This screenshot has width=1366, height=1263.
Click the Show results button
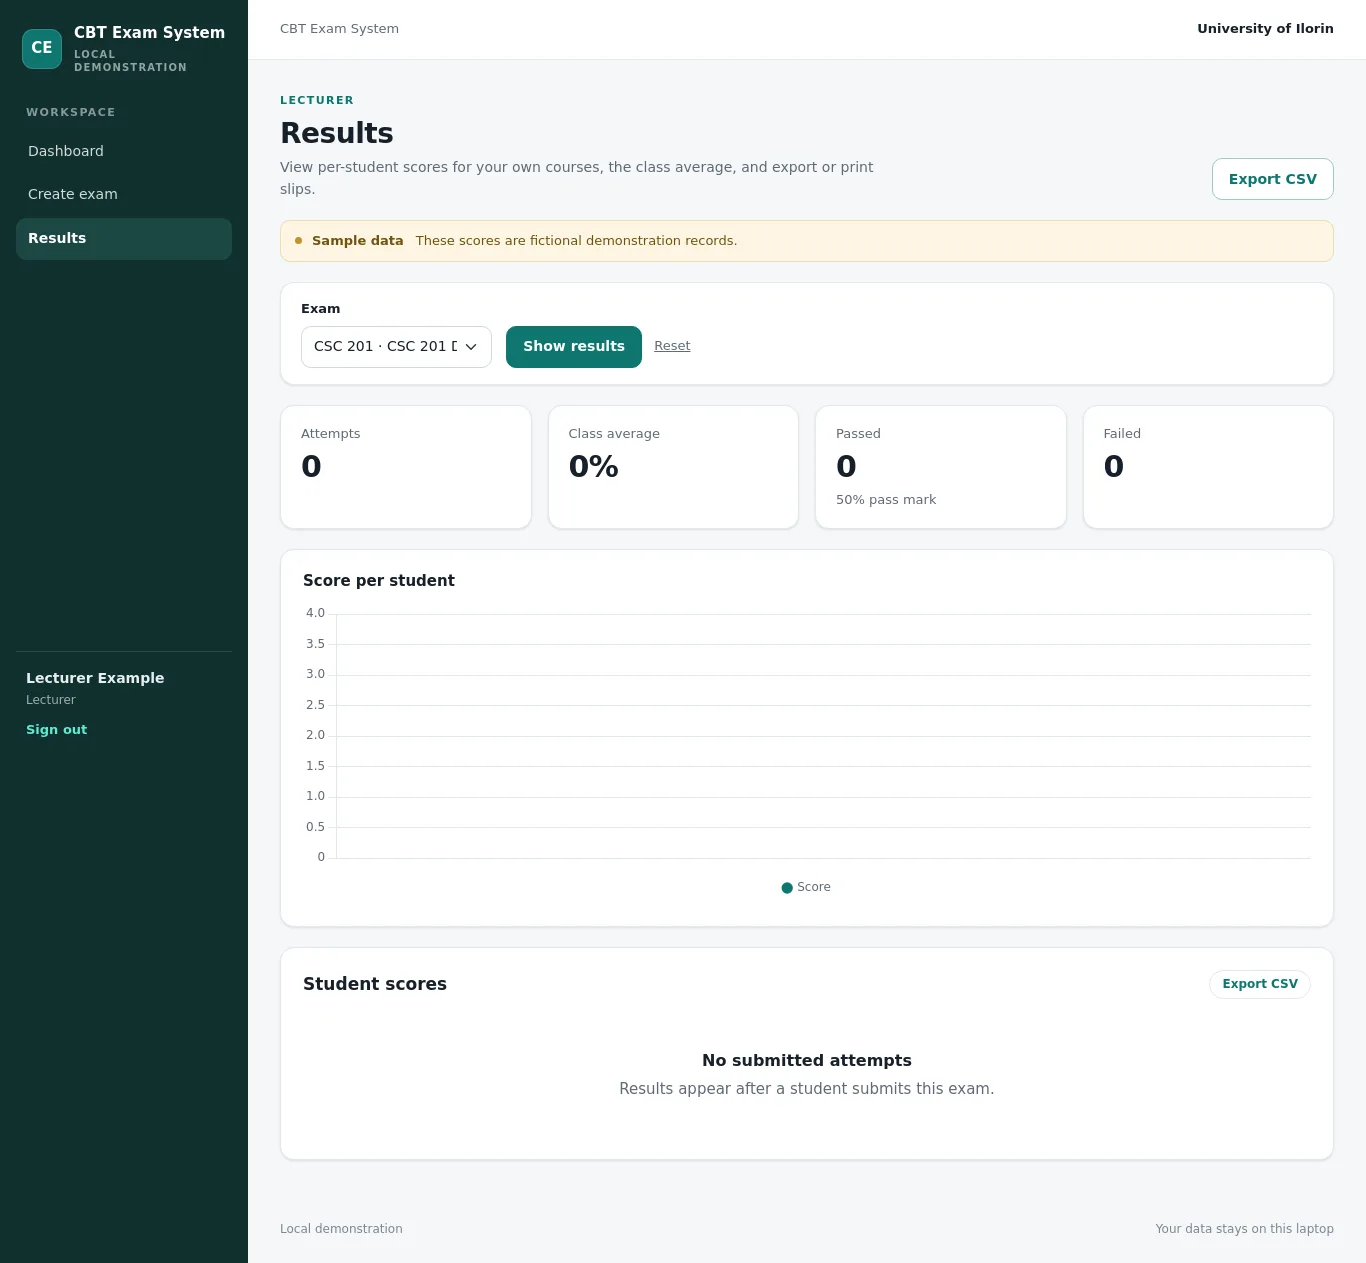click(574, 347)
